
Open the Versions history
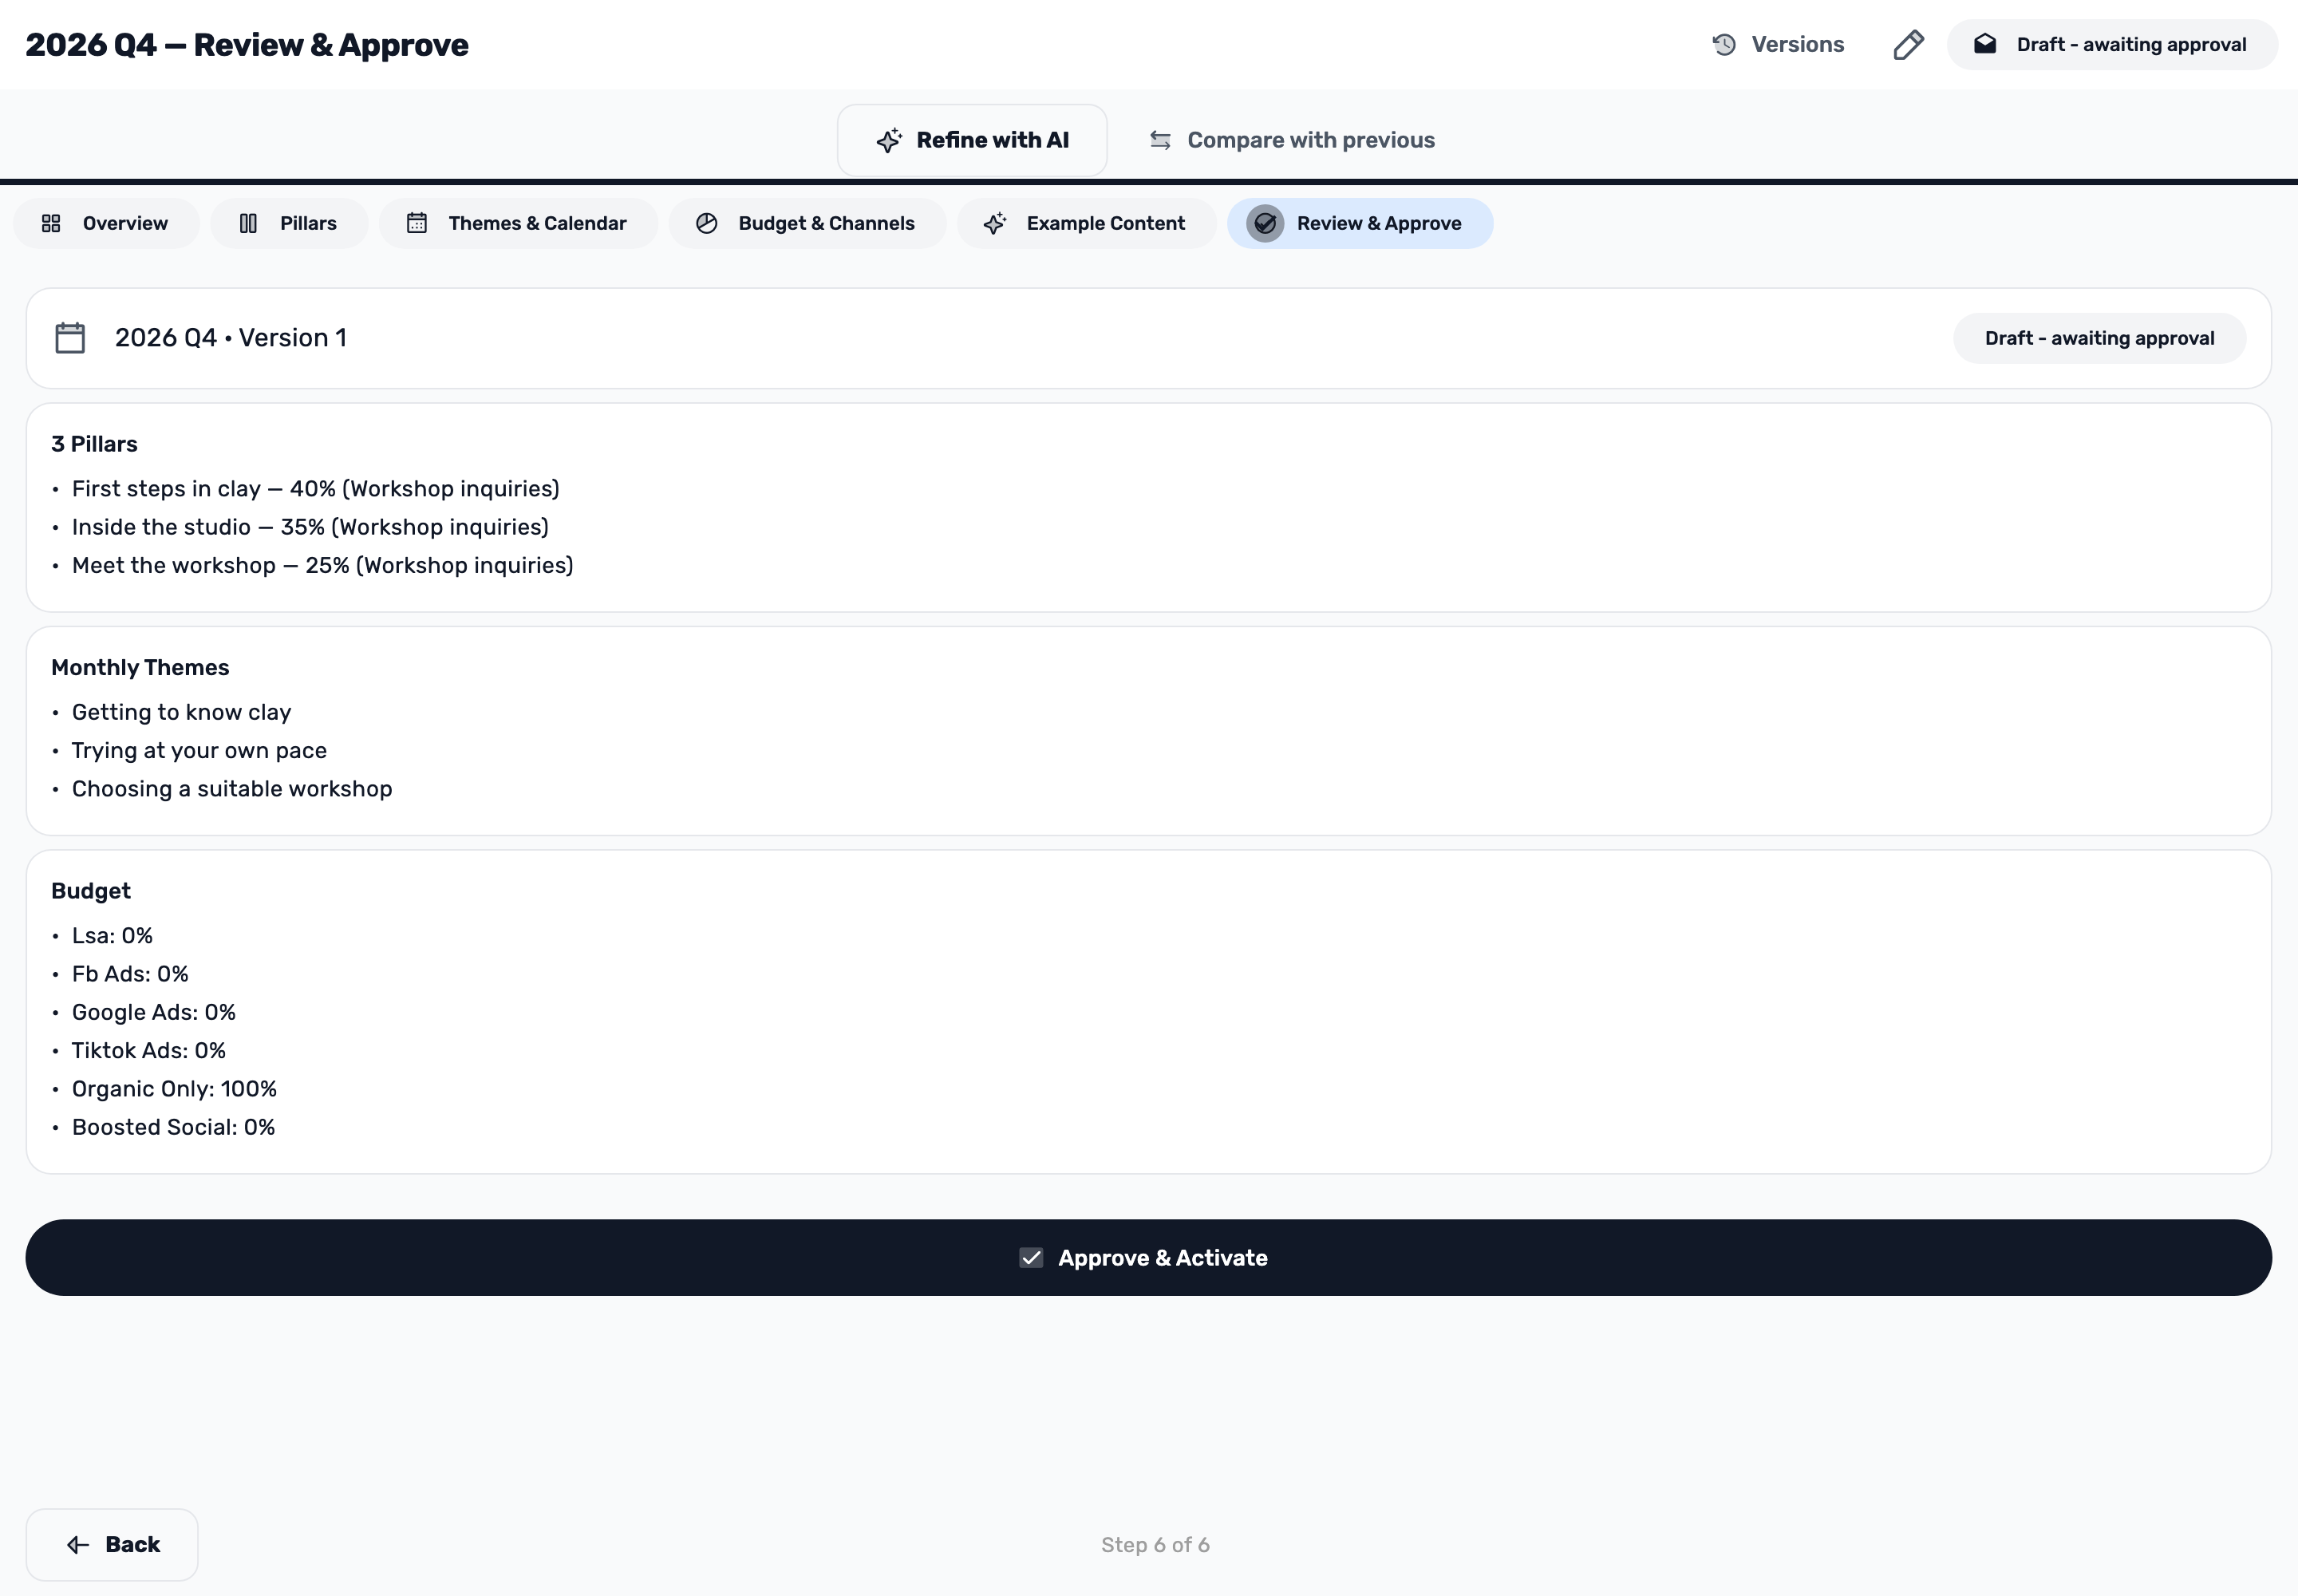pos(1777,44)
